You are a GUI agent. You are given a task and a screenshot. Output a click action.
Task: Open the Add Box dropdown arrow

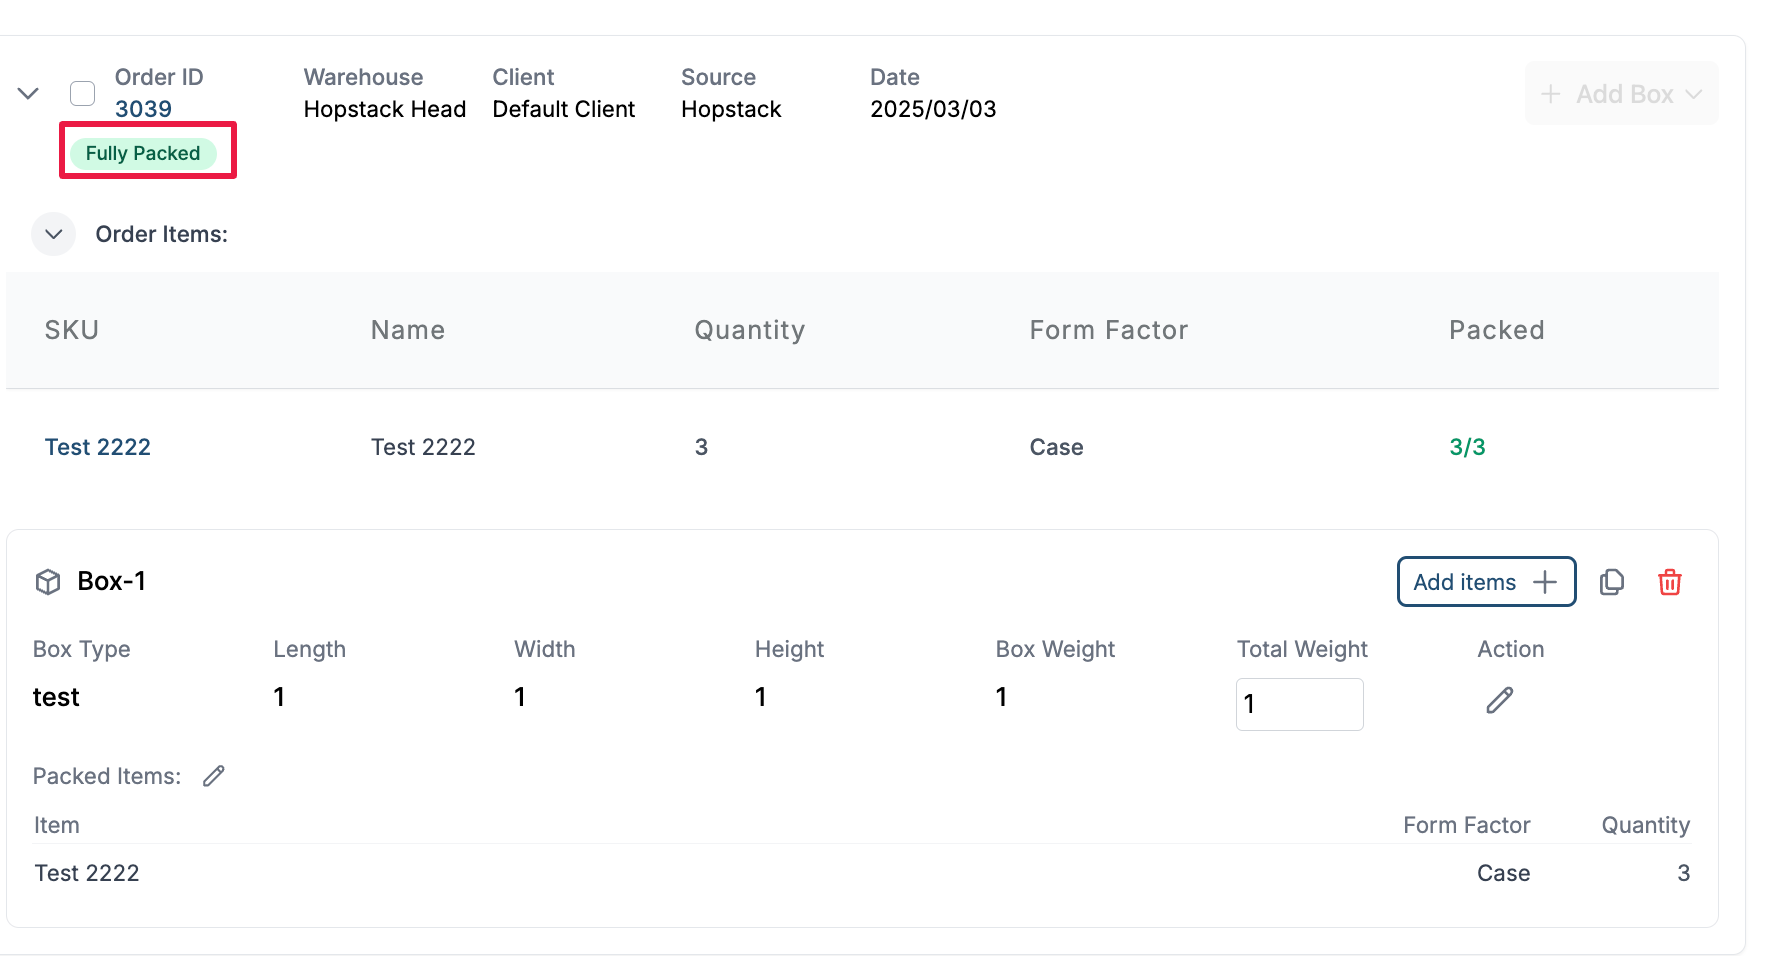click(x=1693, y=94)
